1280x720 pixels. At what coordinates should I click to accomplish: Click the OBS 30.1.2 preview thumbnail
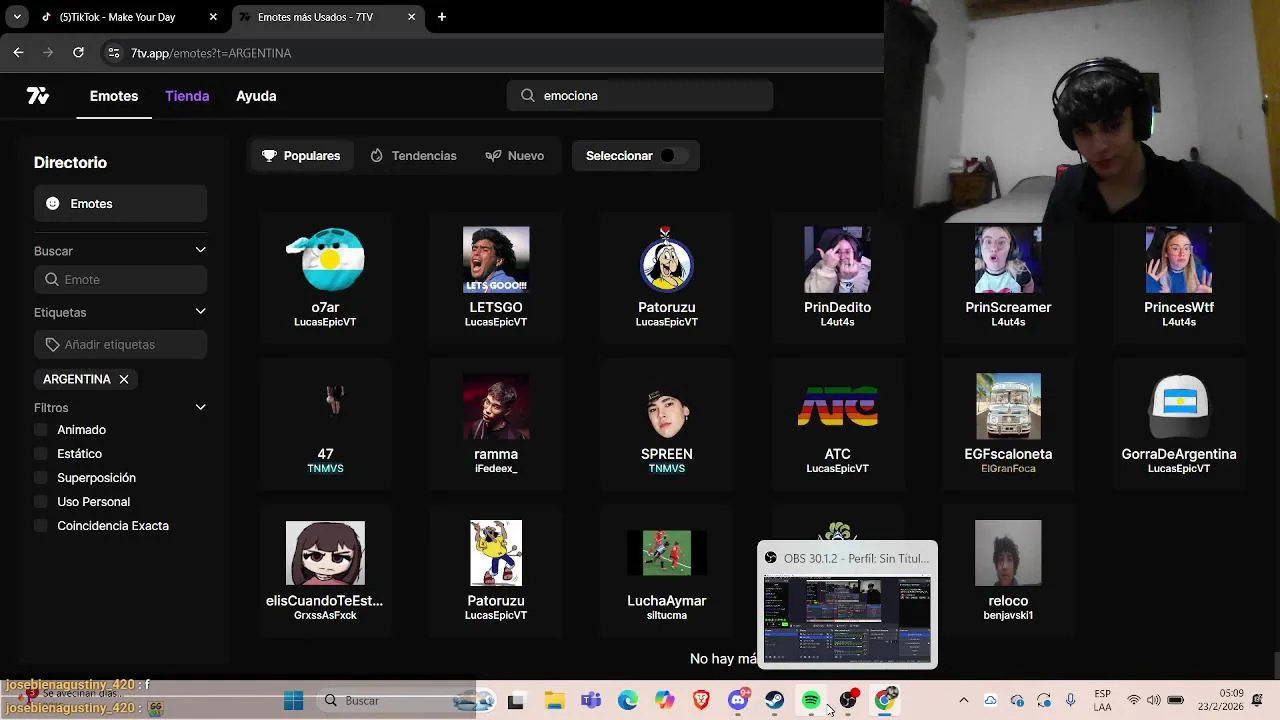pyautogui.click(x=847, y=618)
